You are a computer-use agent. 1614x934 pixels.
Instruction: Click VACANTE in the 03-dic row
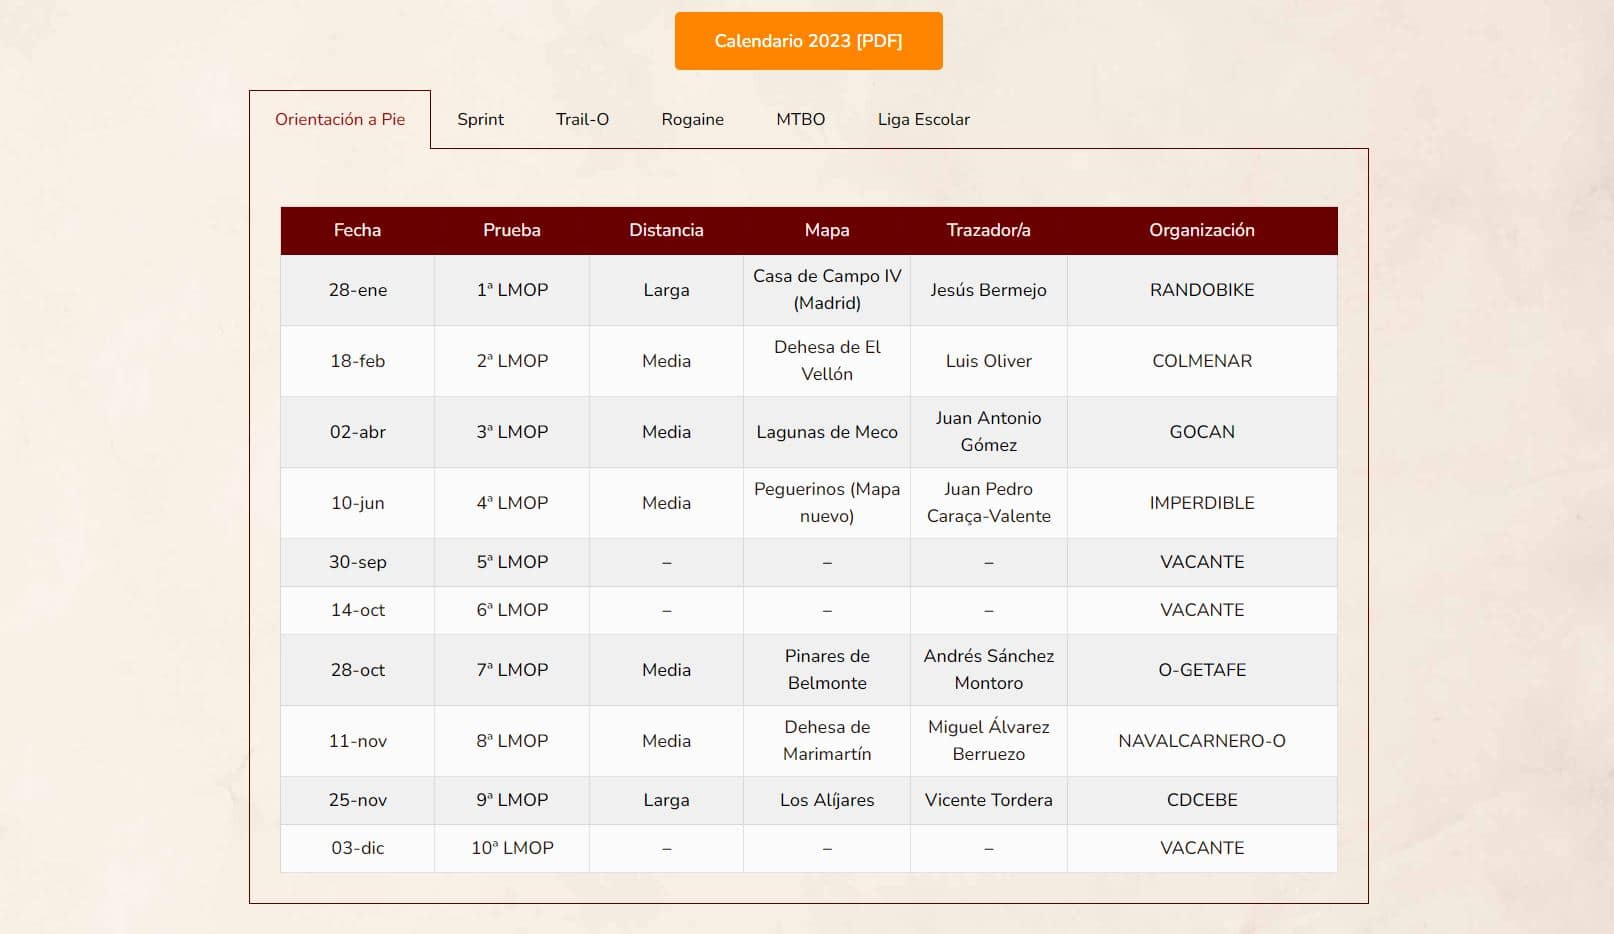click(x=1202, y=848)
